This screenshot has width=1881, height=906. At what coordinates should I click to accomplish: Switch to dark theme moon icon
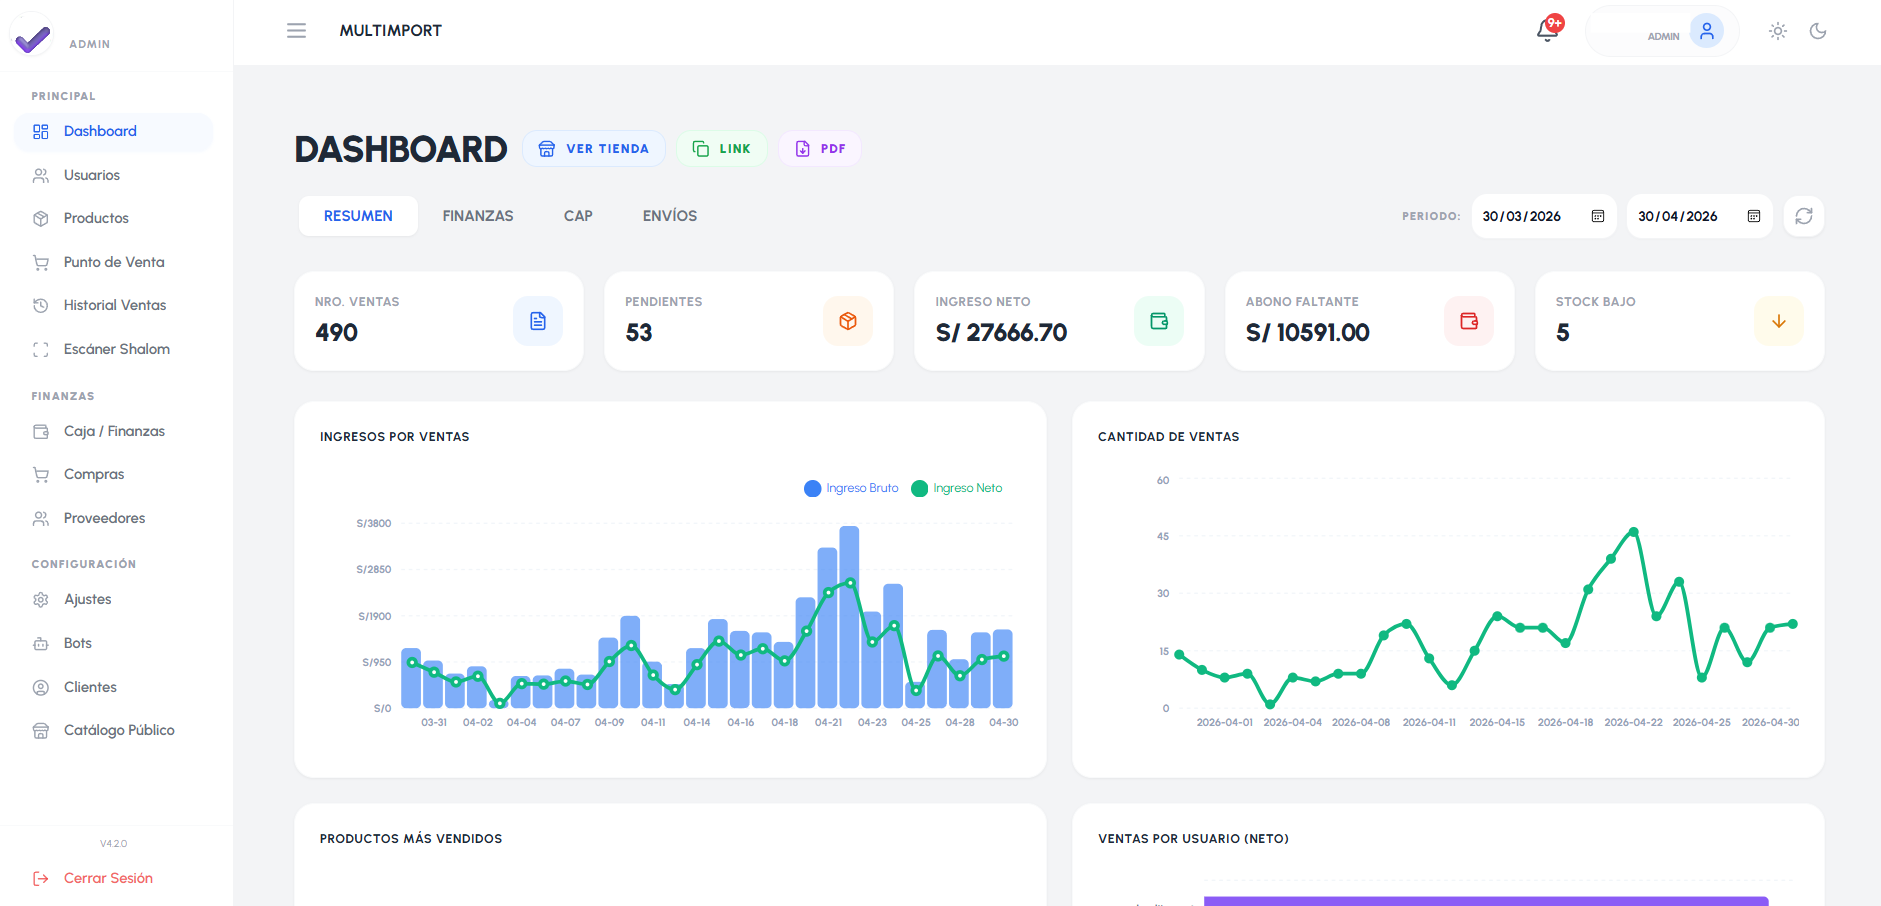coord(1818,31)
